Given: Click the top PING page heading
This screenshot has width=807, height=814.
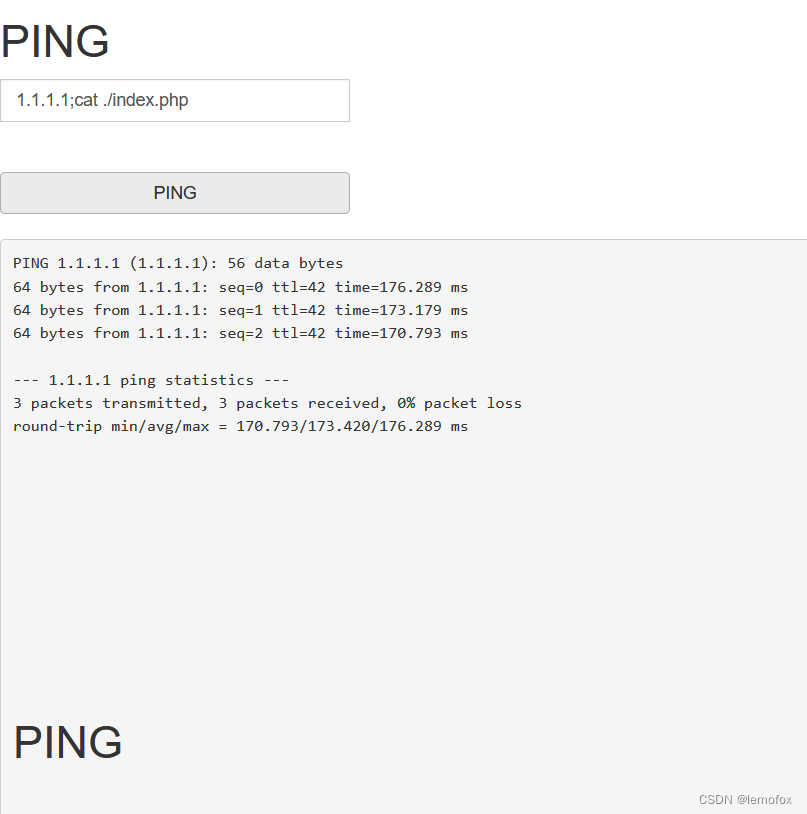Looking at the screenshot, I should pos(55,42).
